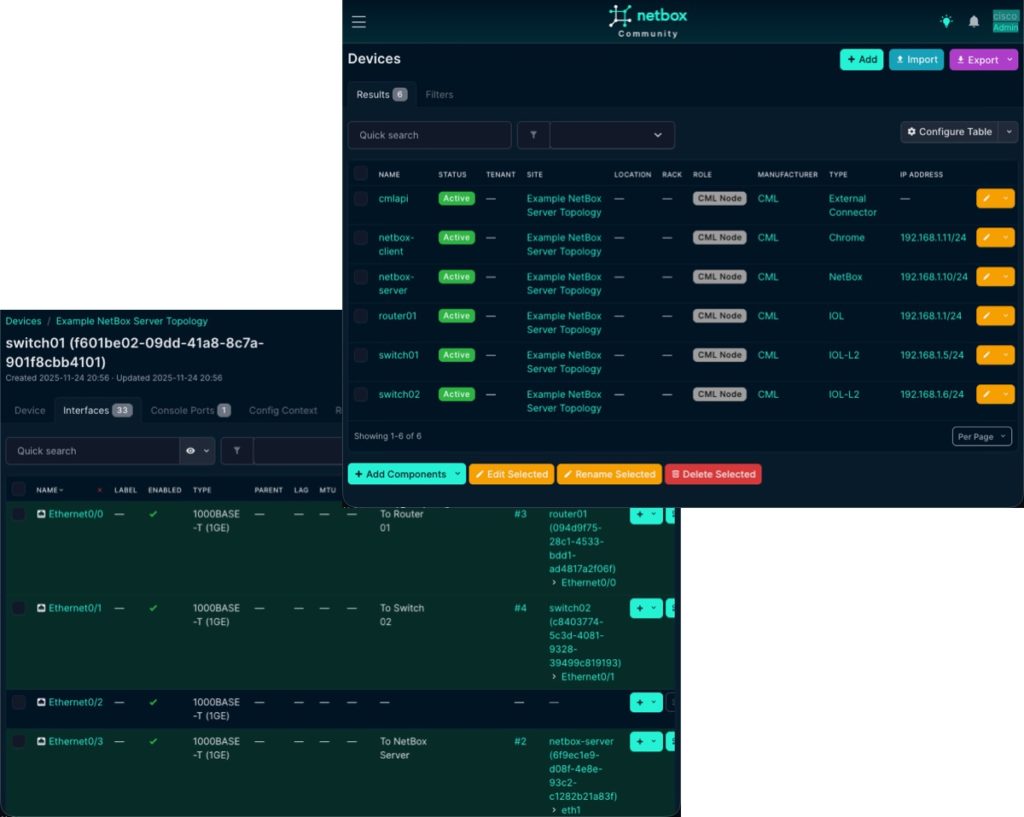Open the hamburger navigation menu
Screen dimensions: 1024x817
pos(359,20)
